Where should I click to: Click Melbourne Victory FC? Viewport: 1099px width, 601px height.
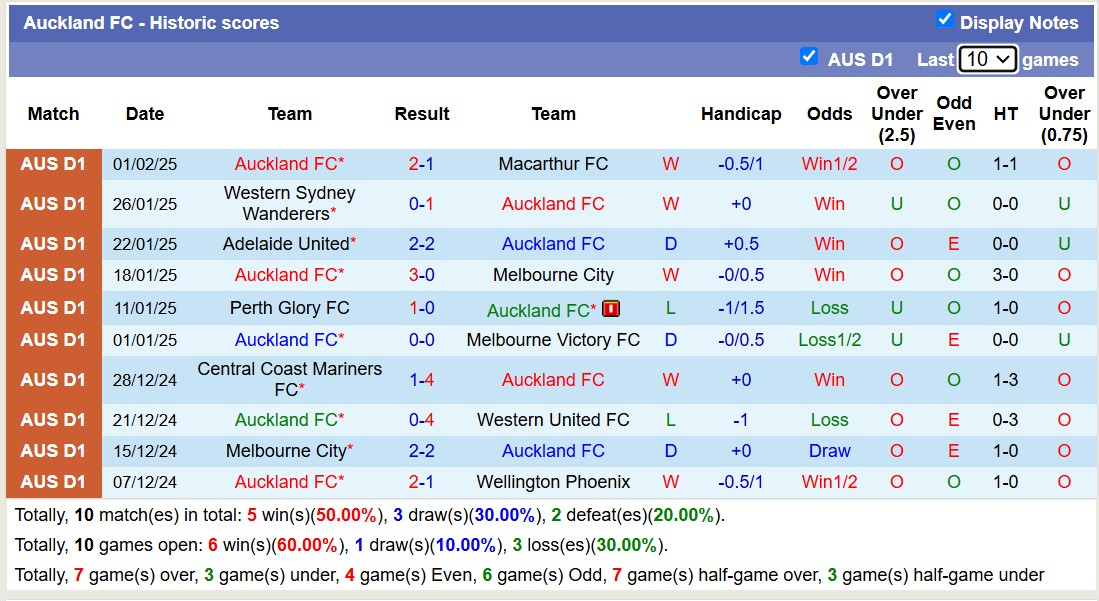click(x=553, y=339)
